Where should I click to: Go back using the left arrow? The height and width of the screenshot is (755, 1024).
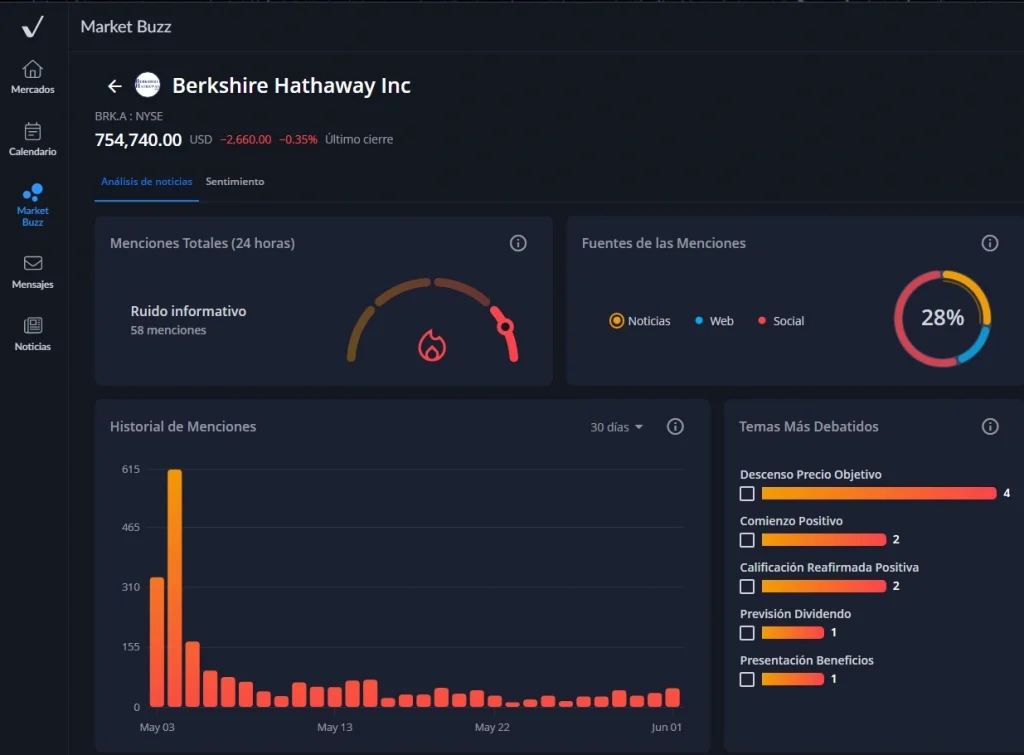(x=115, y=86)
